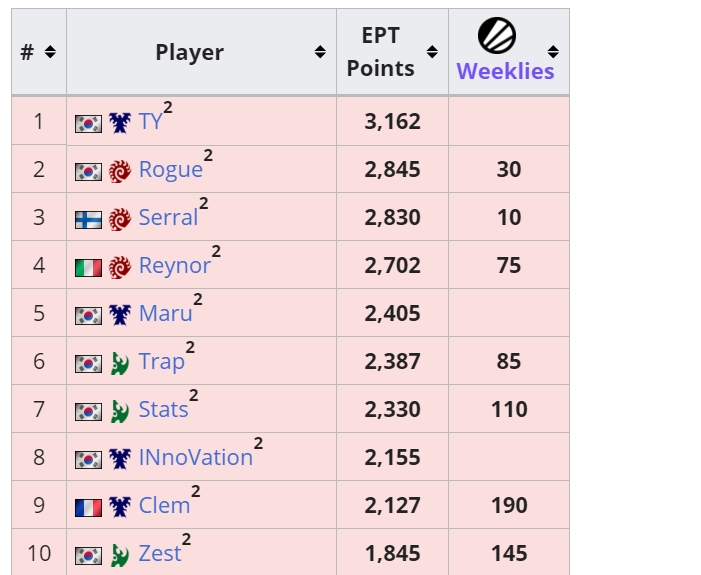
Task: Click the Protoss icon beside Zest
Action: pos(120,555)
